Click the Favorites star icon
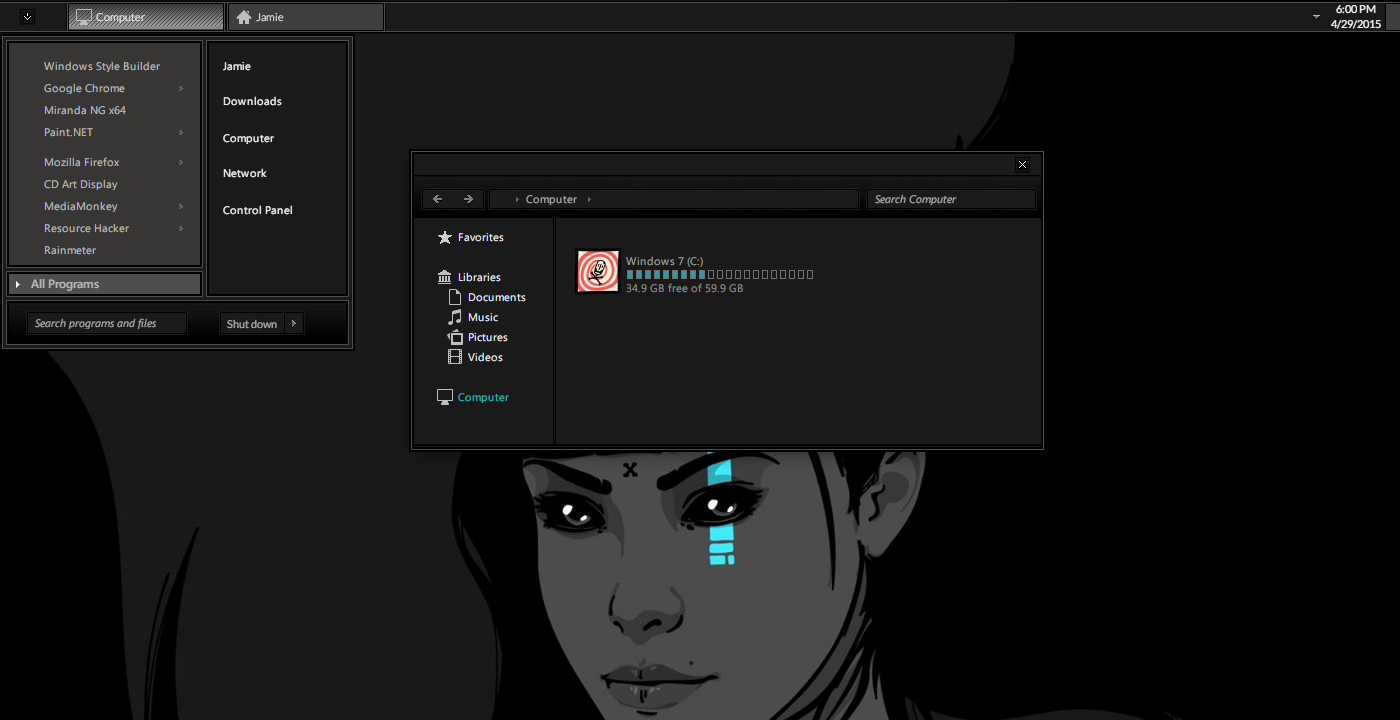This screenshot has height=720, width=1400. (445, 237)
